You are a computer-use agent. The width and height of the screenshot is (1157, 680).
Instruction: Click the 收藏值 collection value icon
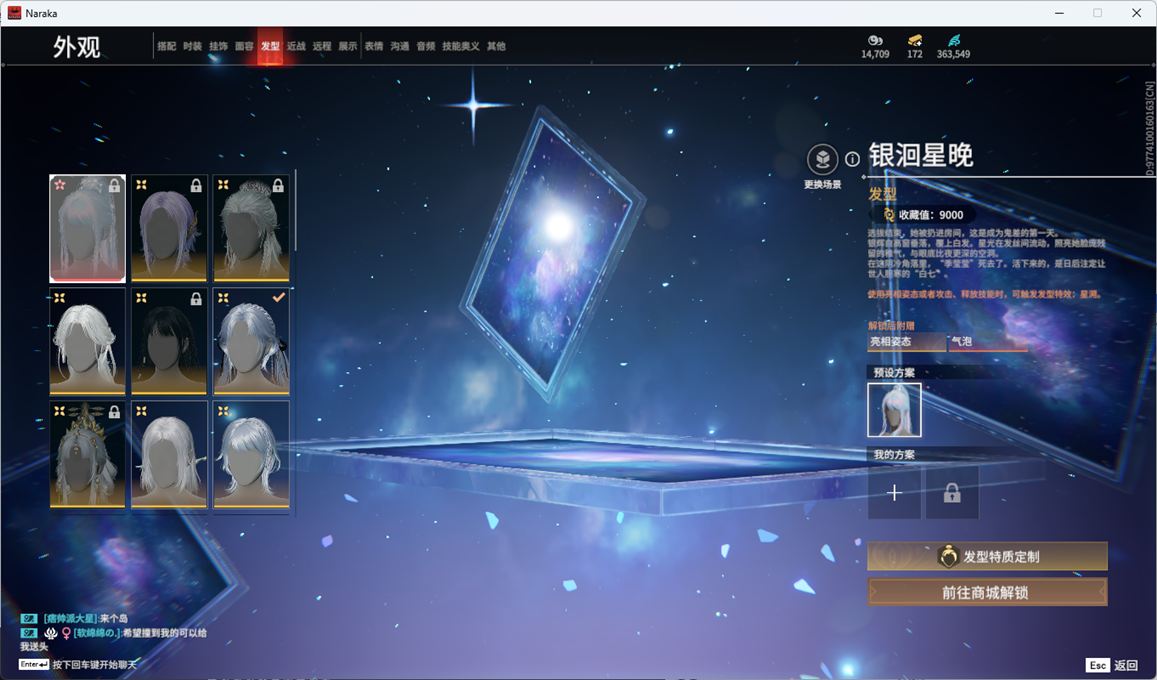pyautogui.click(x=889, y=215)
